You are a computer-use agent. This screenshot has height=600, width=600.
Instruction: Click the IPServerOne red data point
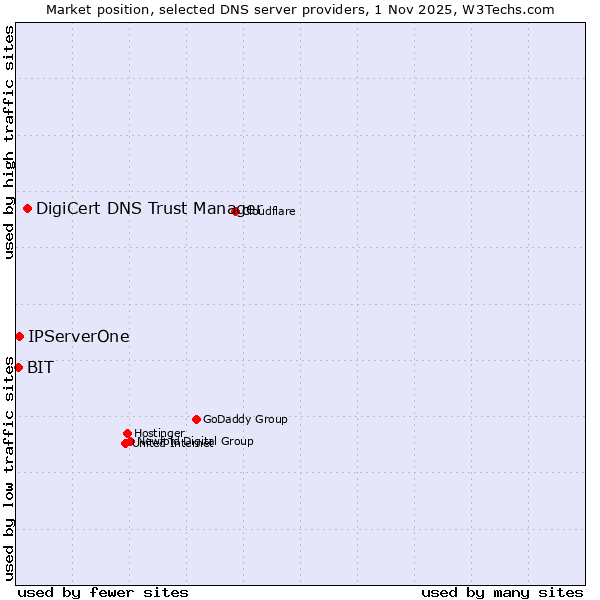[x=19, y=336]
